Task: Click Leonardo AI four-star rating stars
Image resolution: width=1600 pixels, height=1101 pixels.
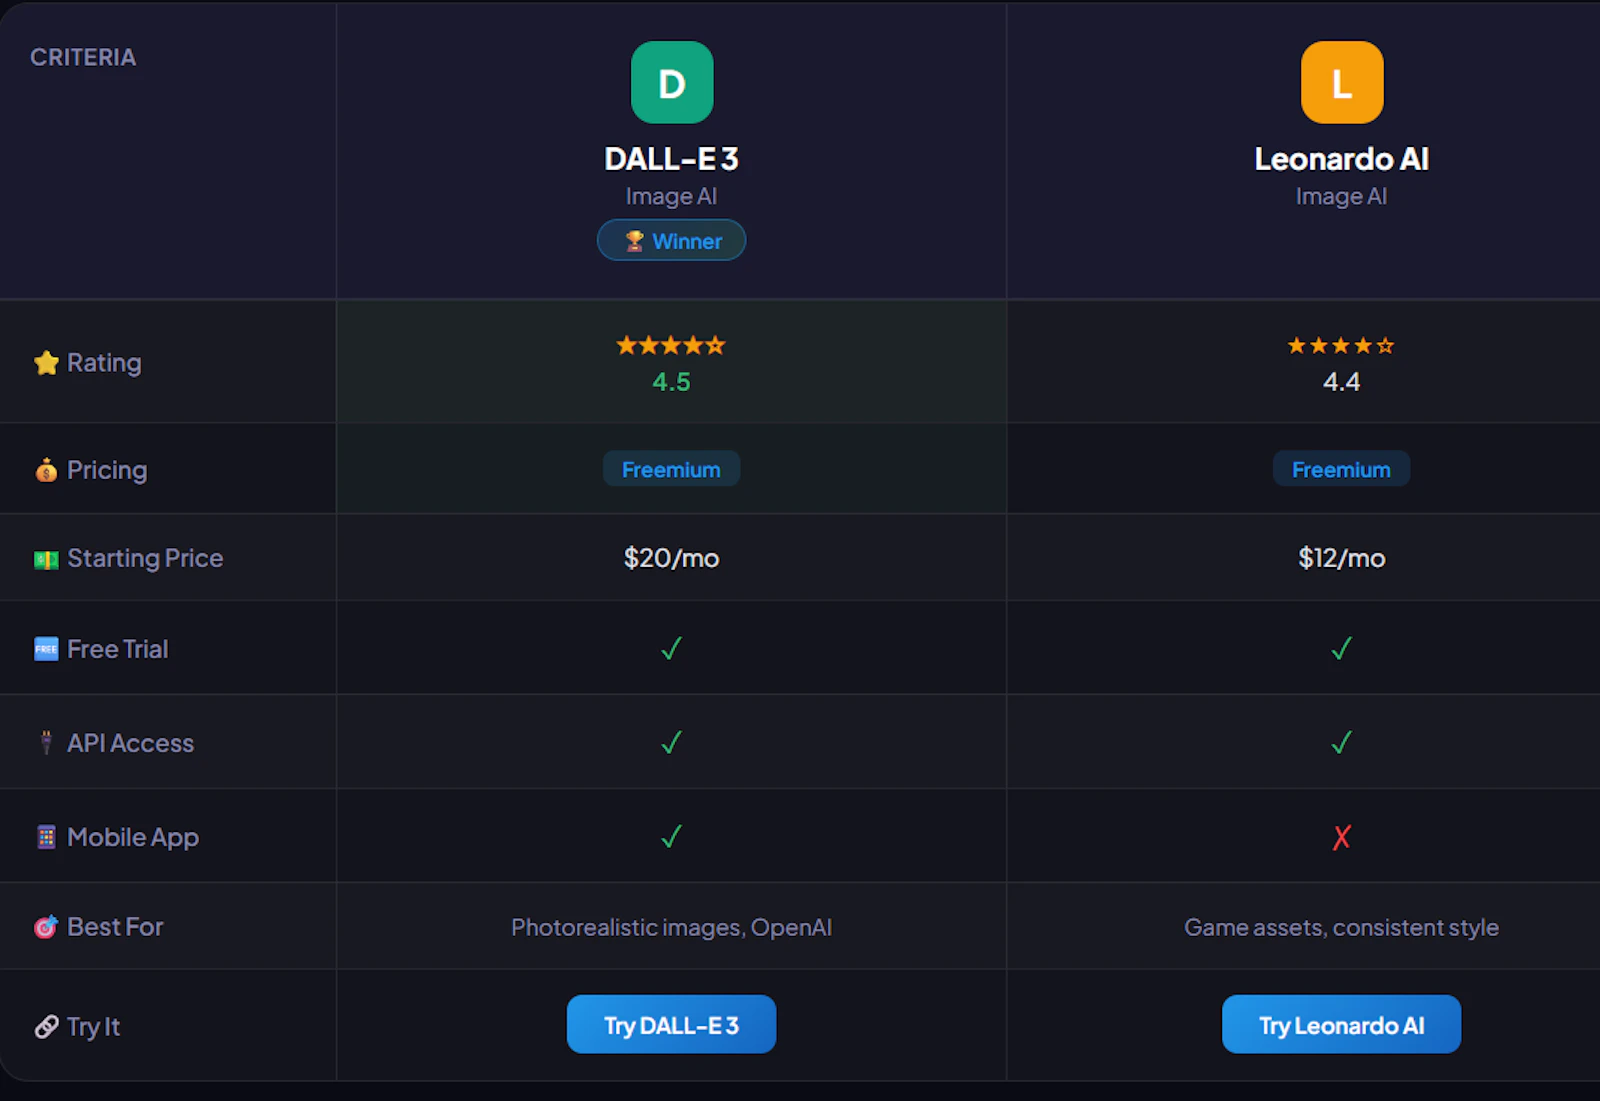Action: (x=1341, y=346)
